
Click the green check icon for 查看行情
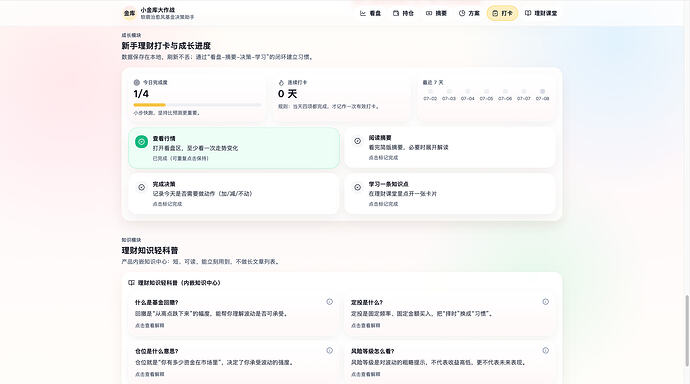(x=141, y=142)
